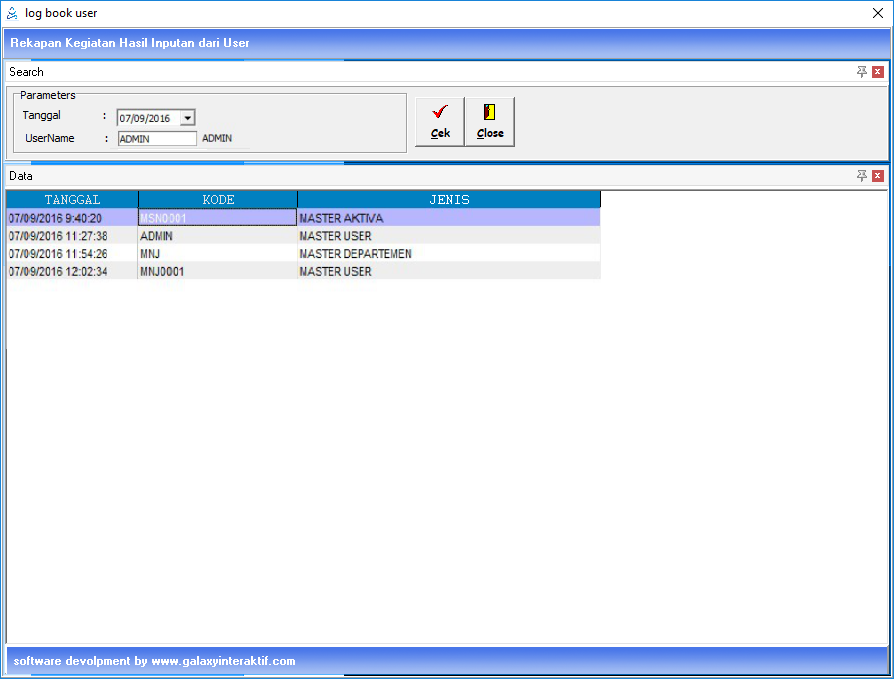This screenshot has height=679, width=894.
Task: Sort by the KODE column header
Action: point(218,200)
